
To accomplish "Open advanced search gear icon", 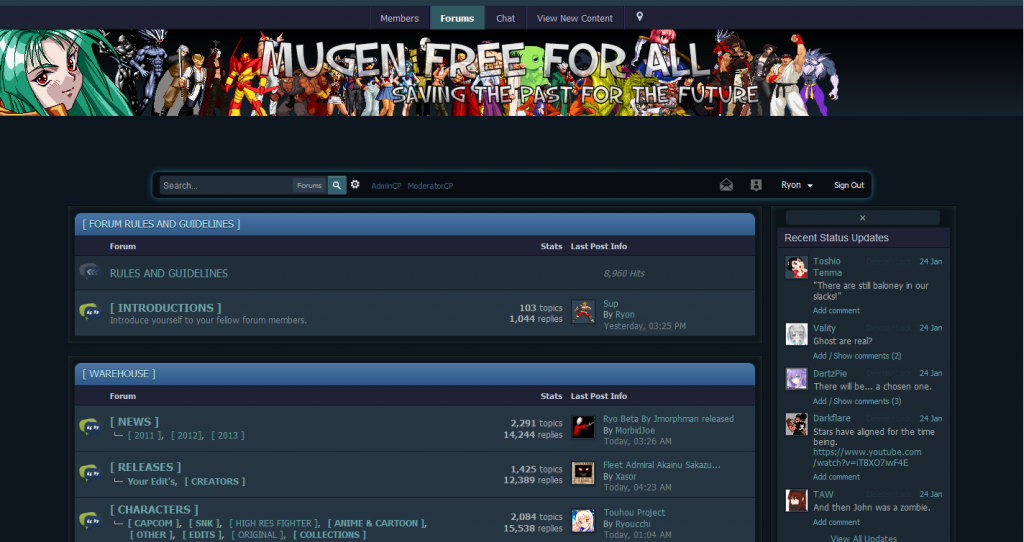I will tap(355, 185).
